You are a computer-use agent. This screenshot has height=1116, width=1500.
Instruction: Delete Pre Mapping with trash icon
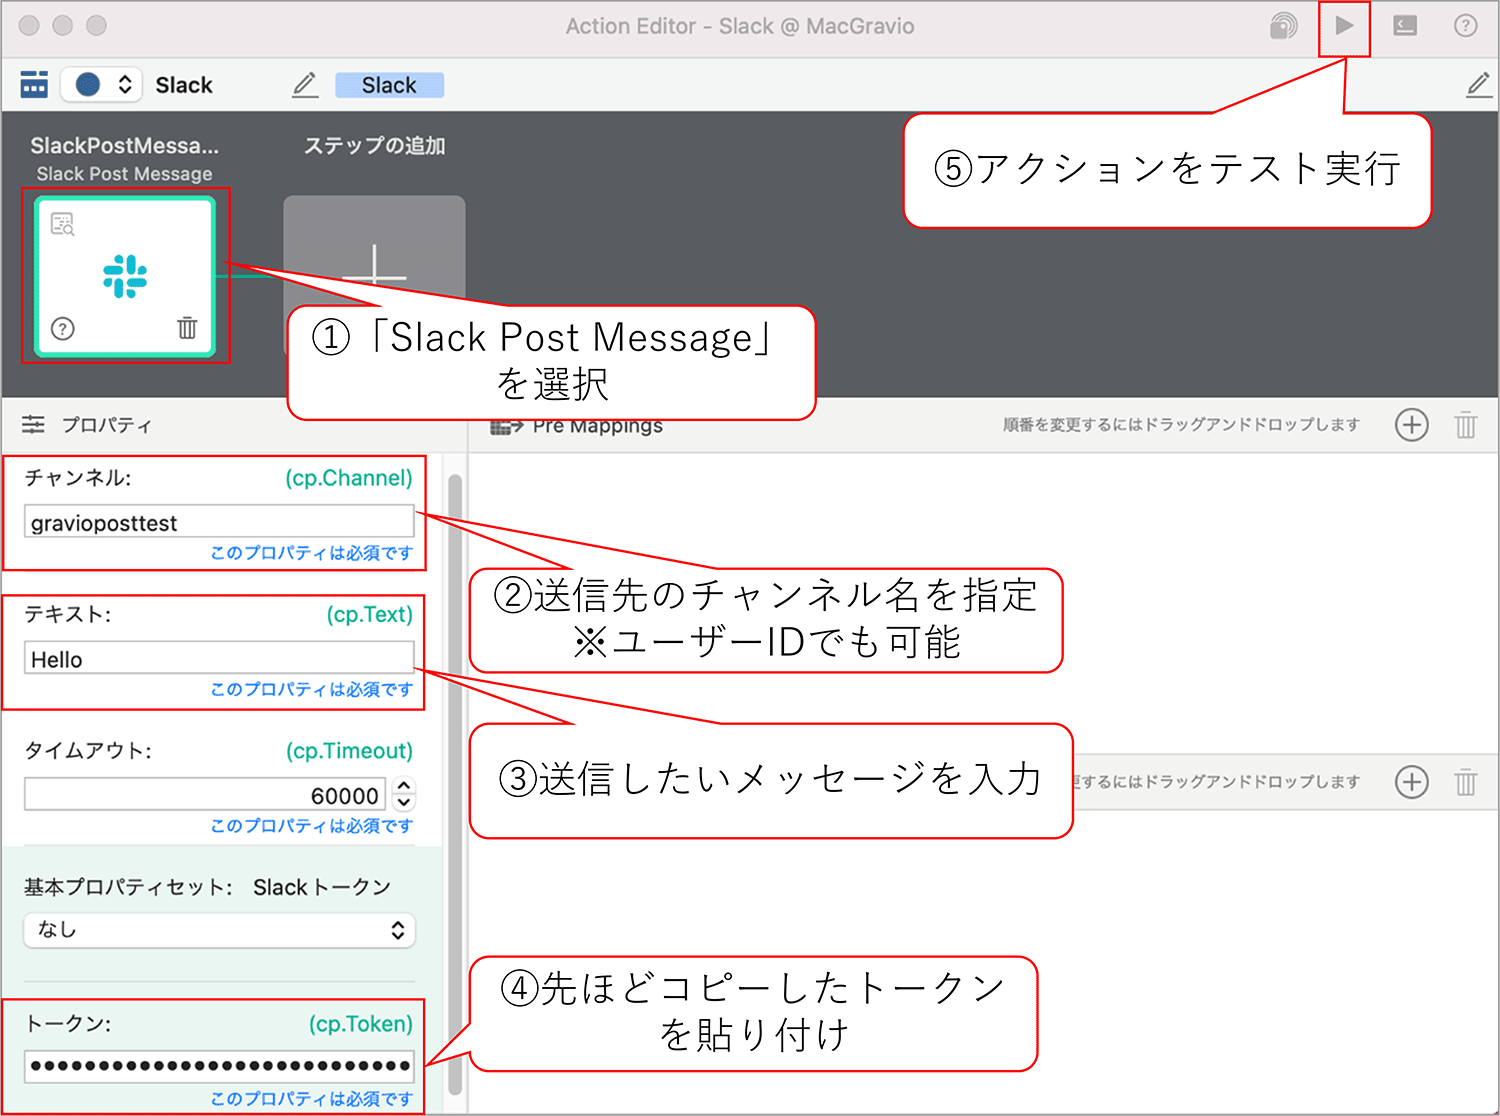pyautogui.click(x=1465, y=425)
